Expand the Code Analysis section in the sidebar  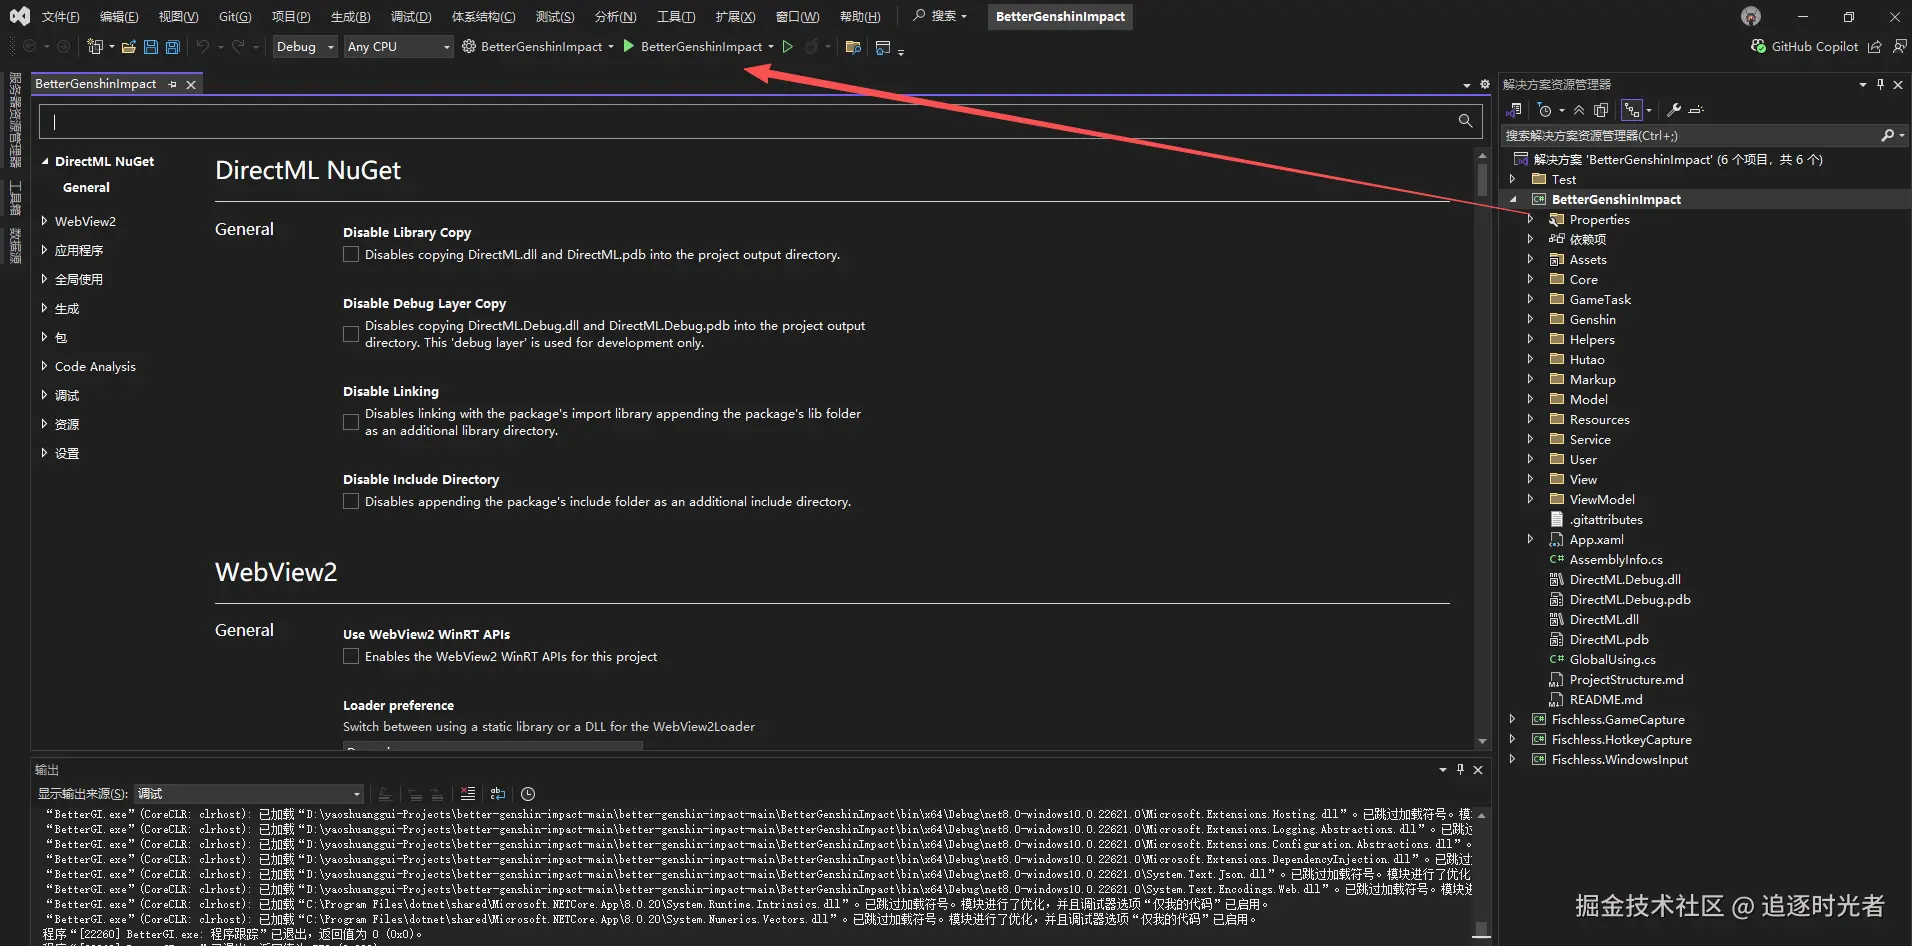pos(45,366)
